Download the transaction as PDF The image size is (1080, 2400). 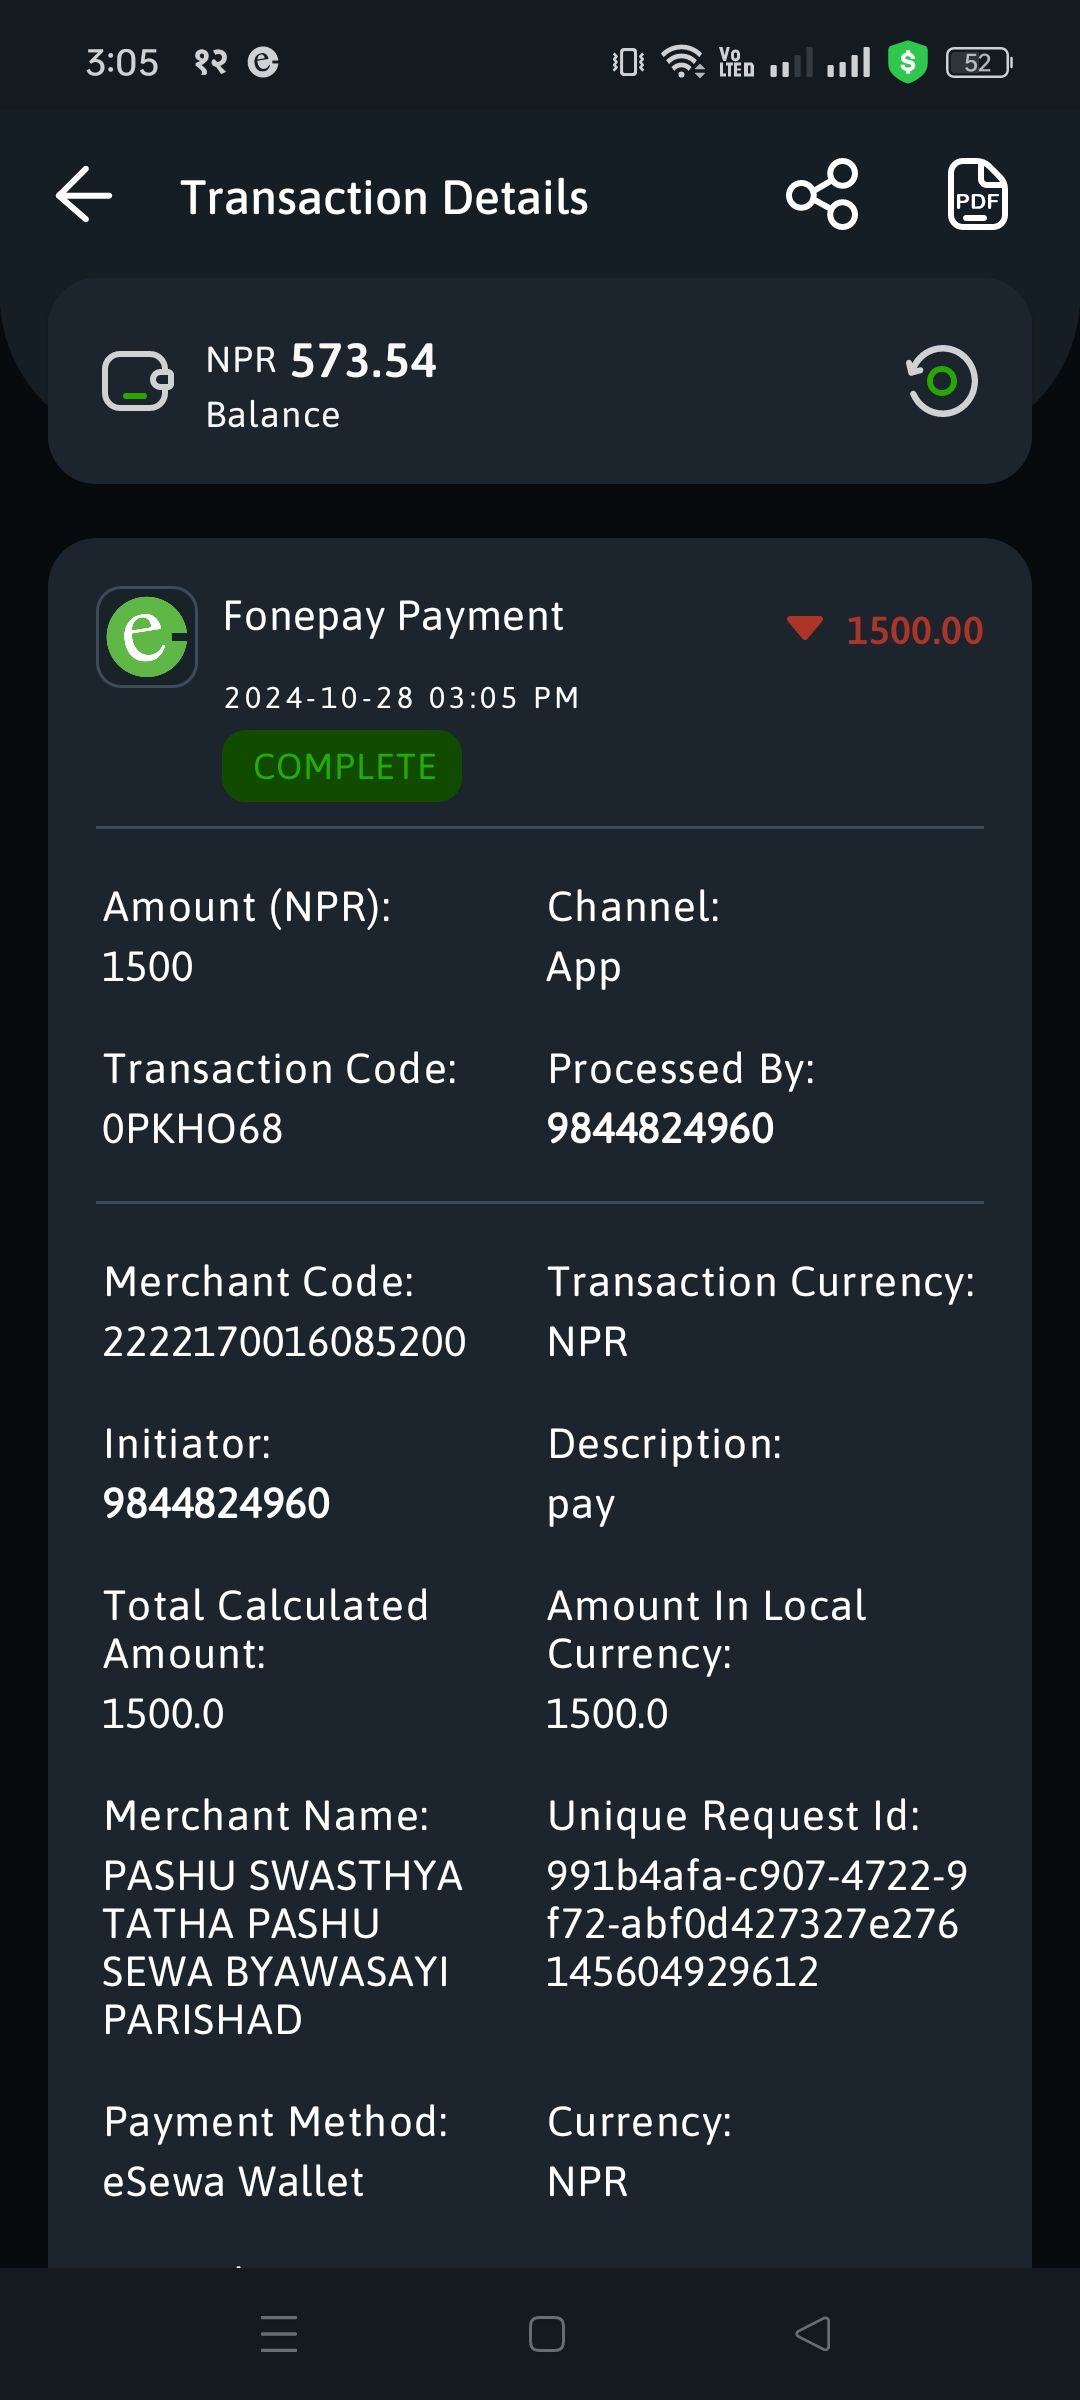coord(977,194)
